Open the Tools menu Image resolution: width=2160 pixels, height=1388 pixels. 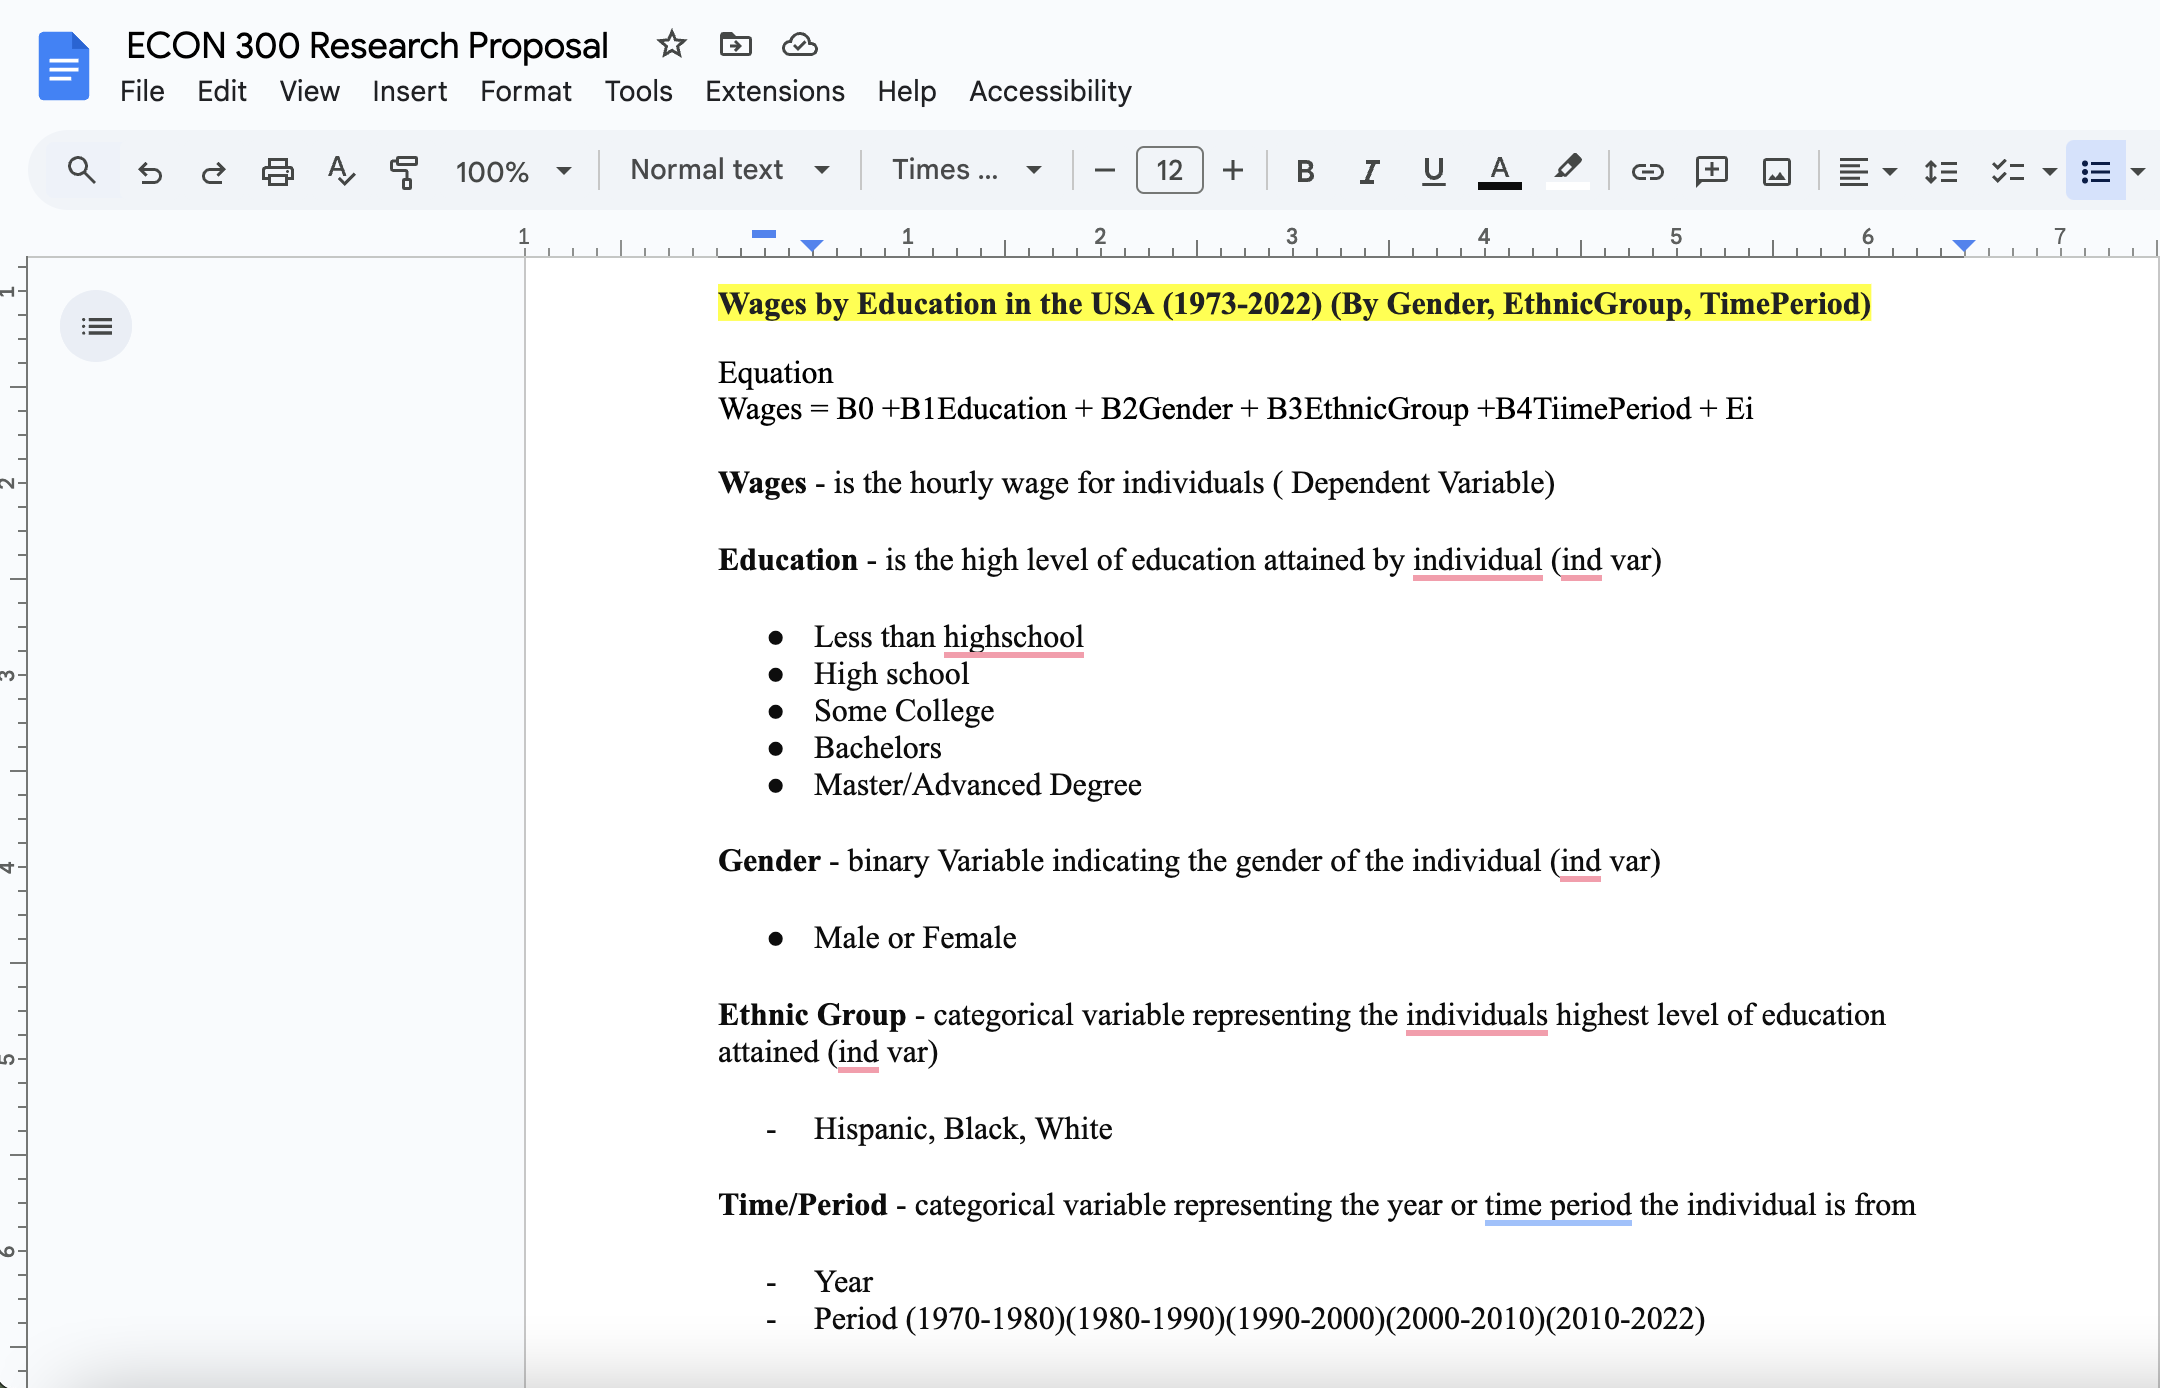click(x=638, y=91)
